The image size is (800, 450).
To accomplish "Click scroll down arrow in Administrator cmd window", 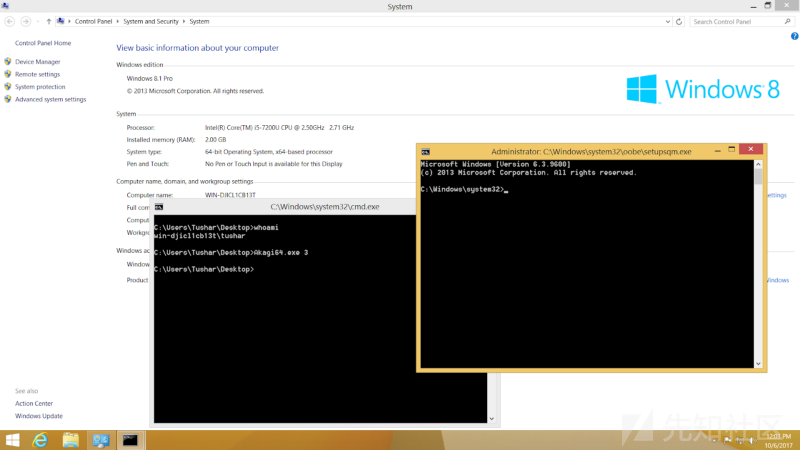I will click(758, 364).
